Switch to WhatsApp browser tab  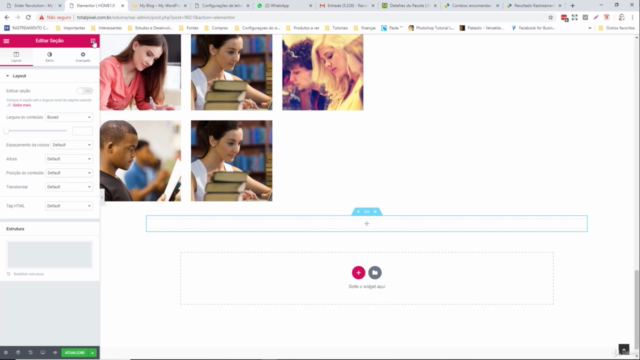[x=284, y=6]
